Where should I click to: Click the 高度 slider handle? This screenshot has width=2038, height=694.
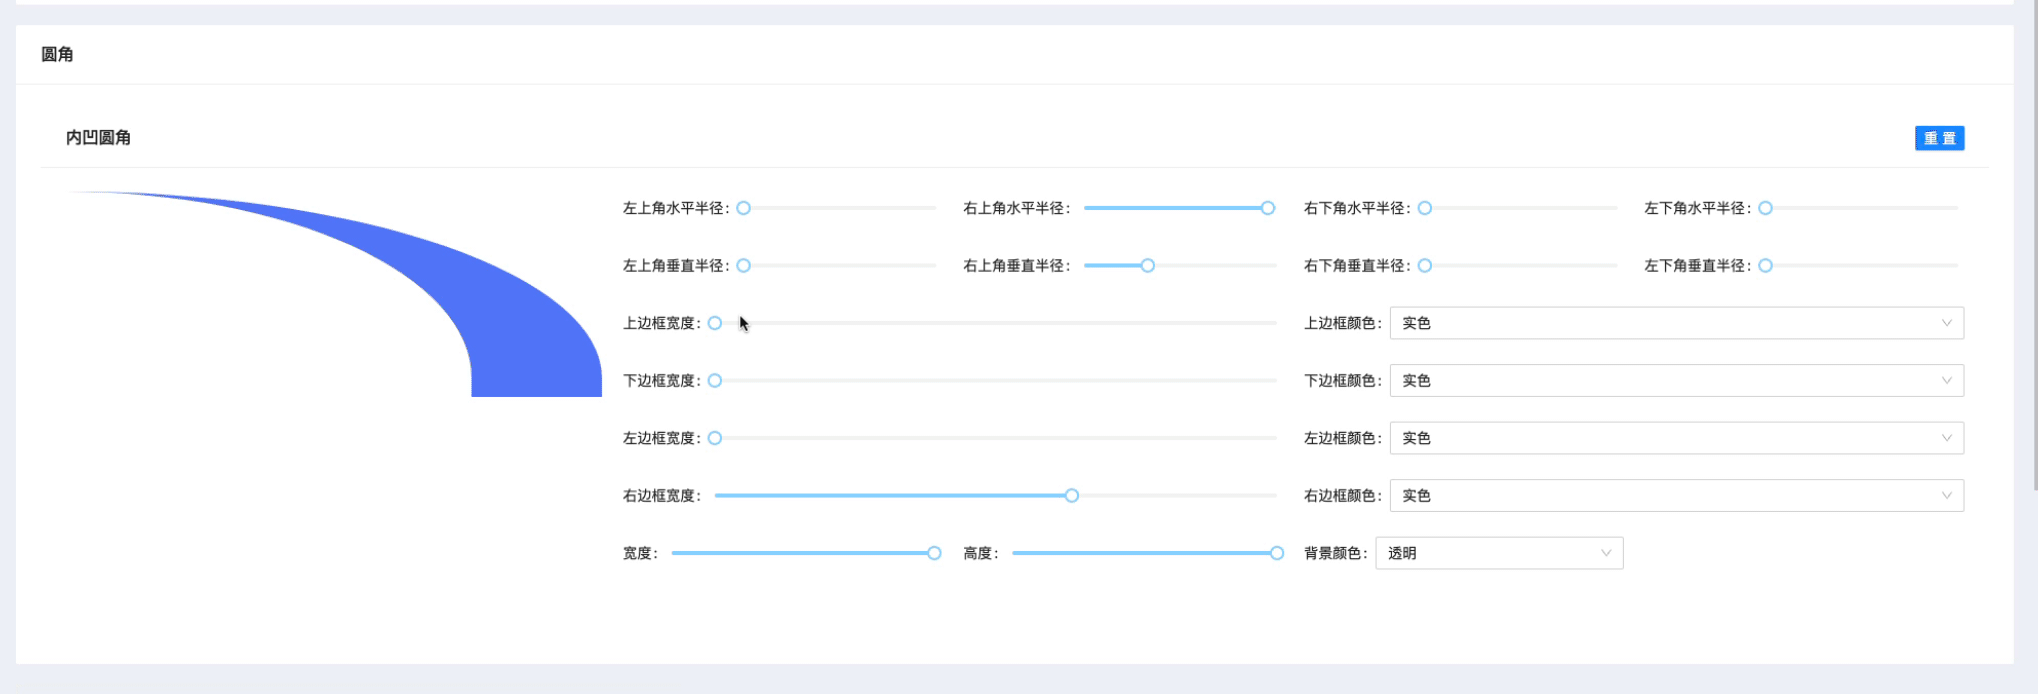tap(1277, 553)
